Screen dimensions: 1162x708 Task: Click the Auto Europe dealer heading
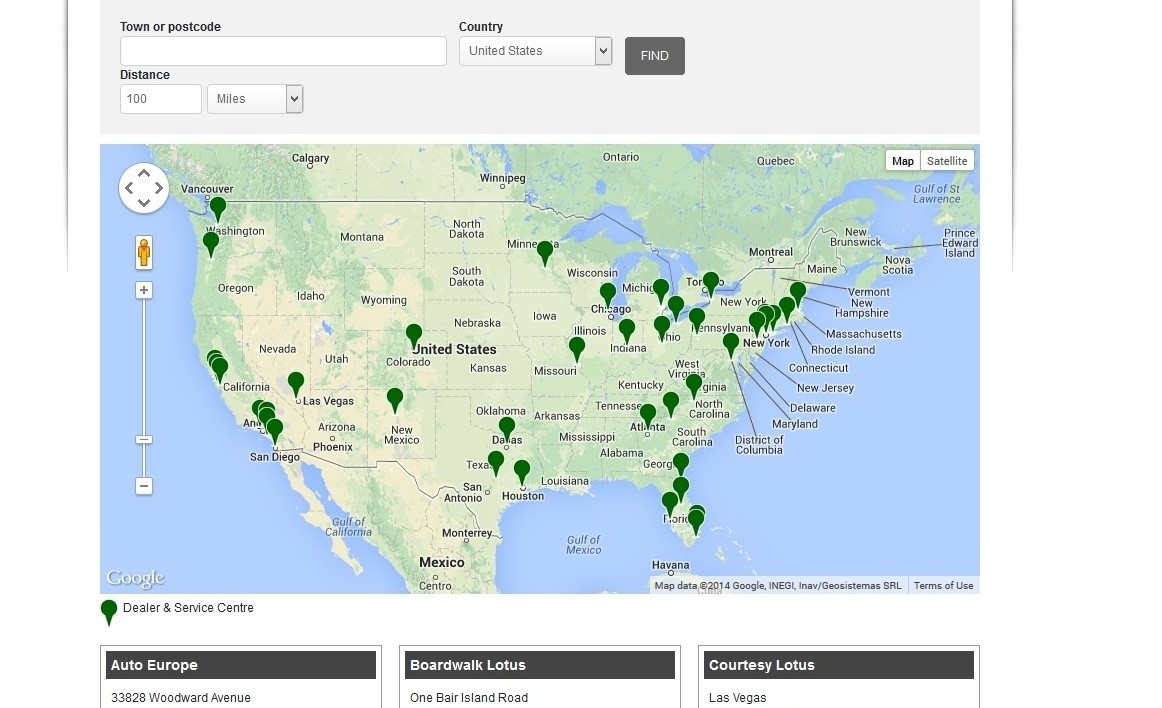pyautogui.click(x=241, y=665)
